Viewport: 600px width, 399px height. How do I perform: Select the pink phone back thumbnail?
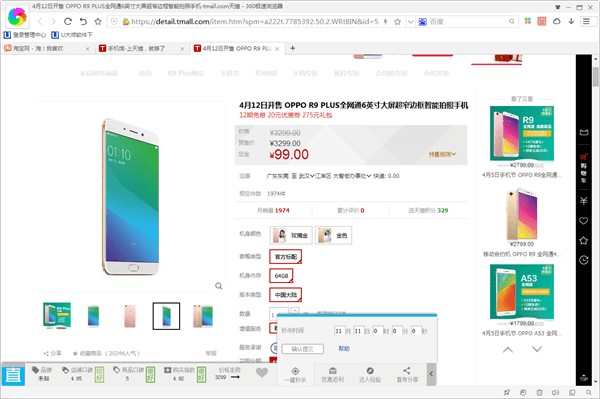(x=130, y=316)
